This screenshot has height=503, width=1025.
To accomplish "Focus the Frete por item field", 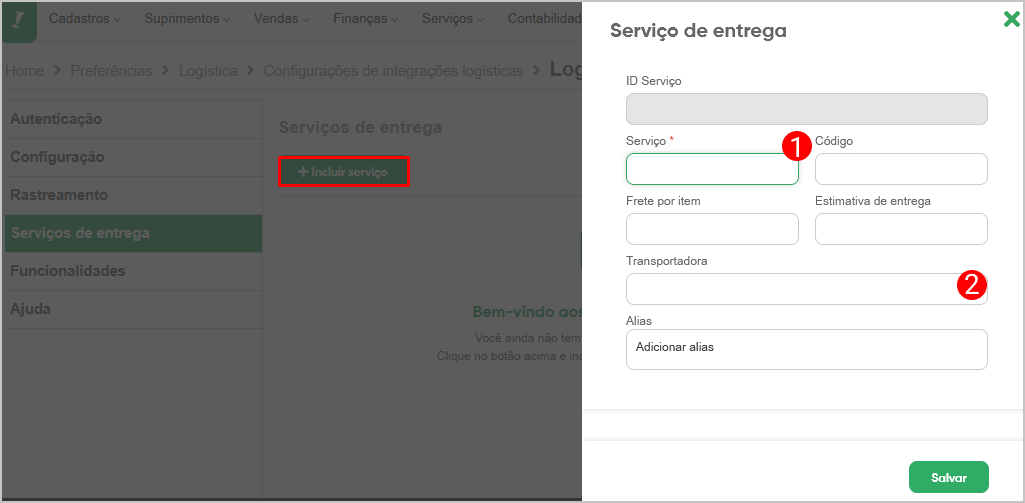I will [x=712, y=229].
